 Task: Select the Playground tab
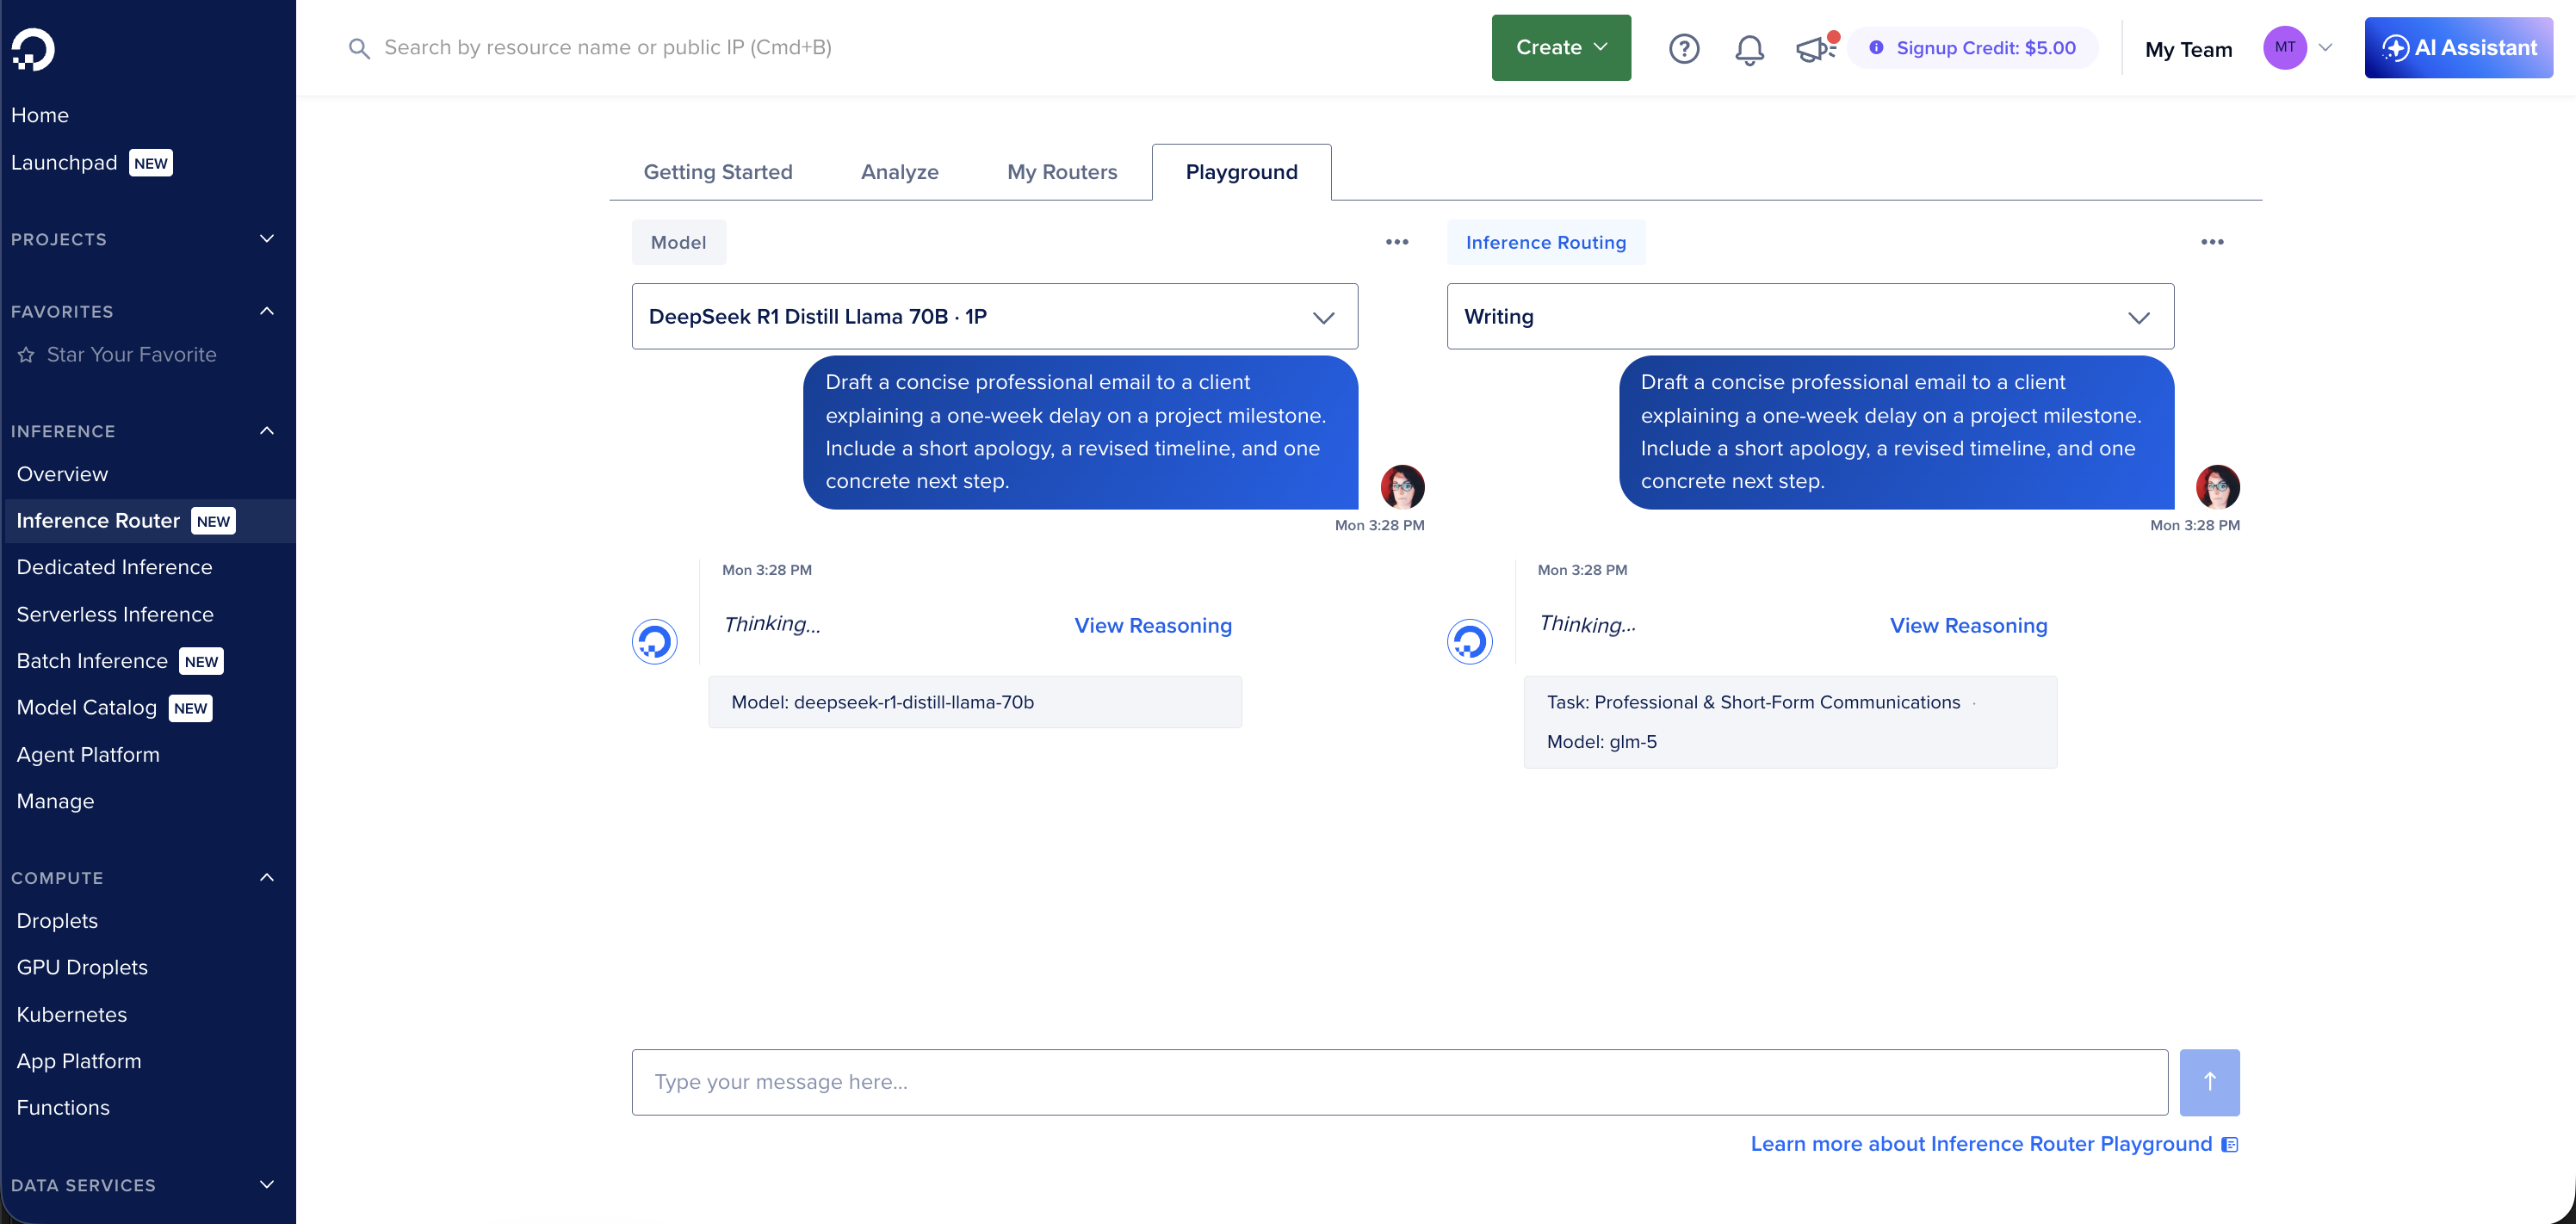tap(1241, 172)
